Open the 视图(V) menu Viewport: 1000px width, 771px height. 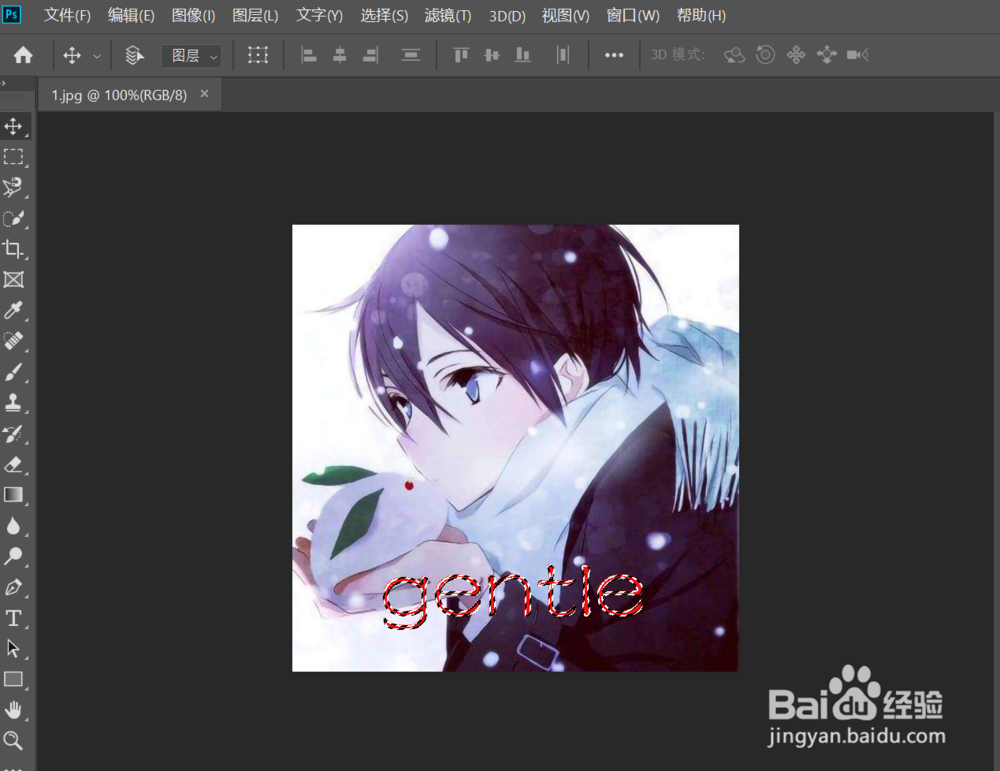[566, 15]
